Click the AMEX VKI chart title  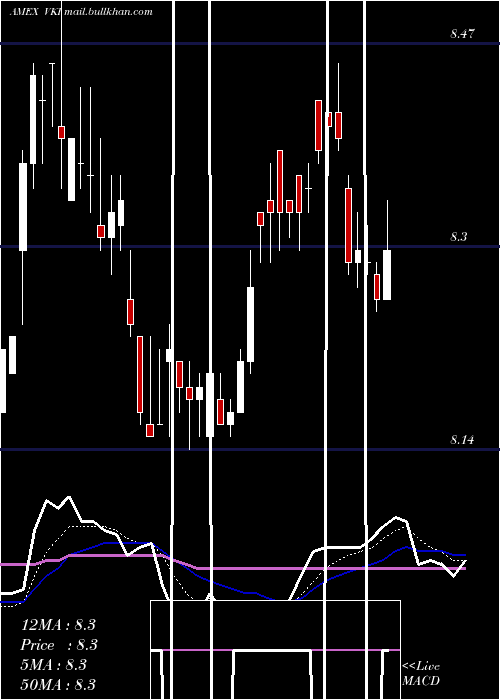pyautogui.click(x=36, y=12)
